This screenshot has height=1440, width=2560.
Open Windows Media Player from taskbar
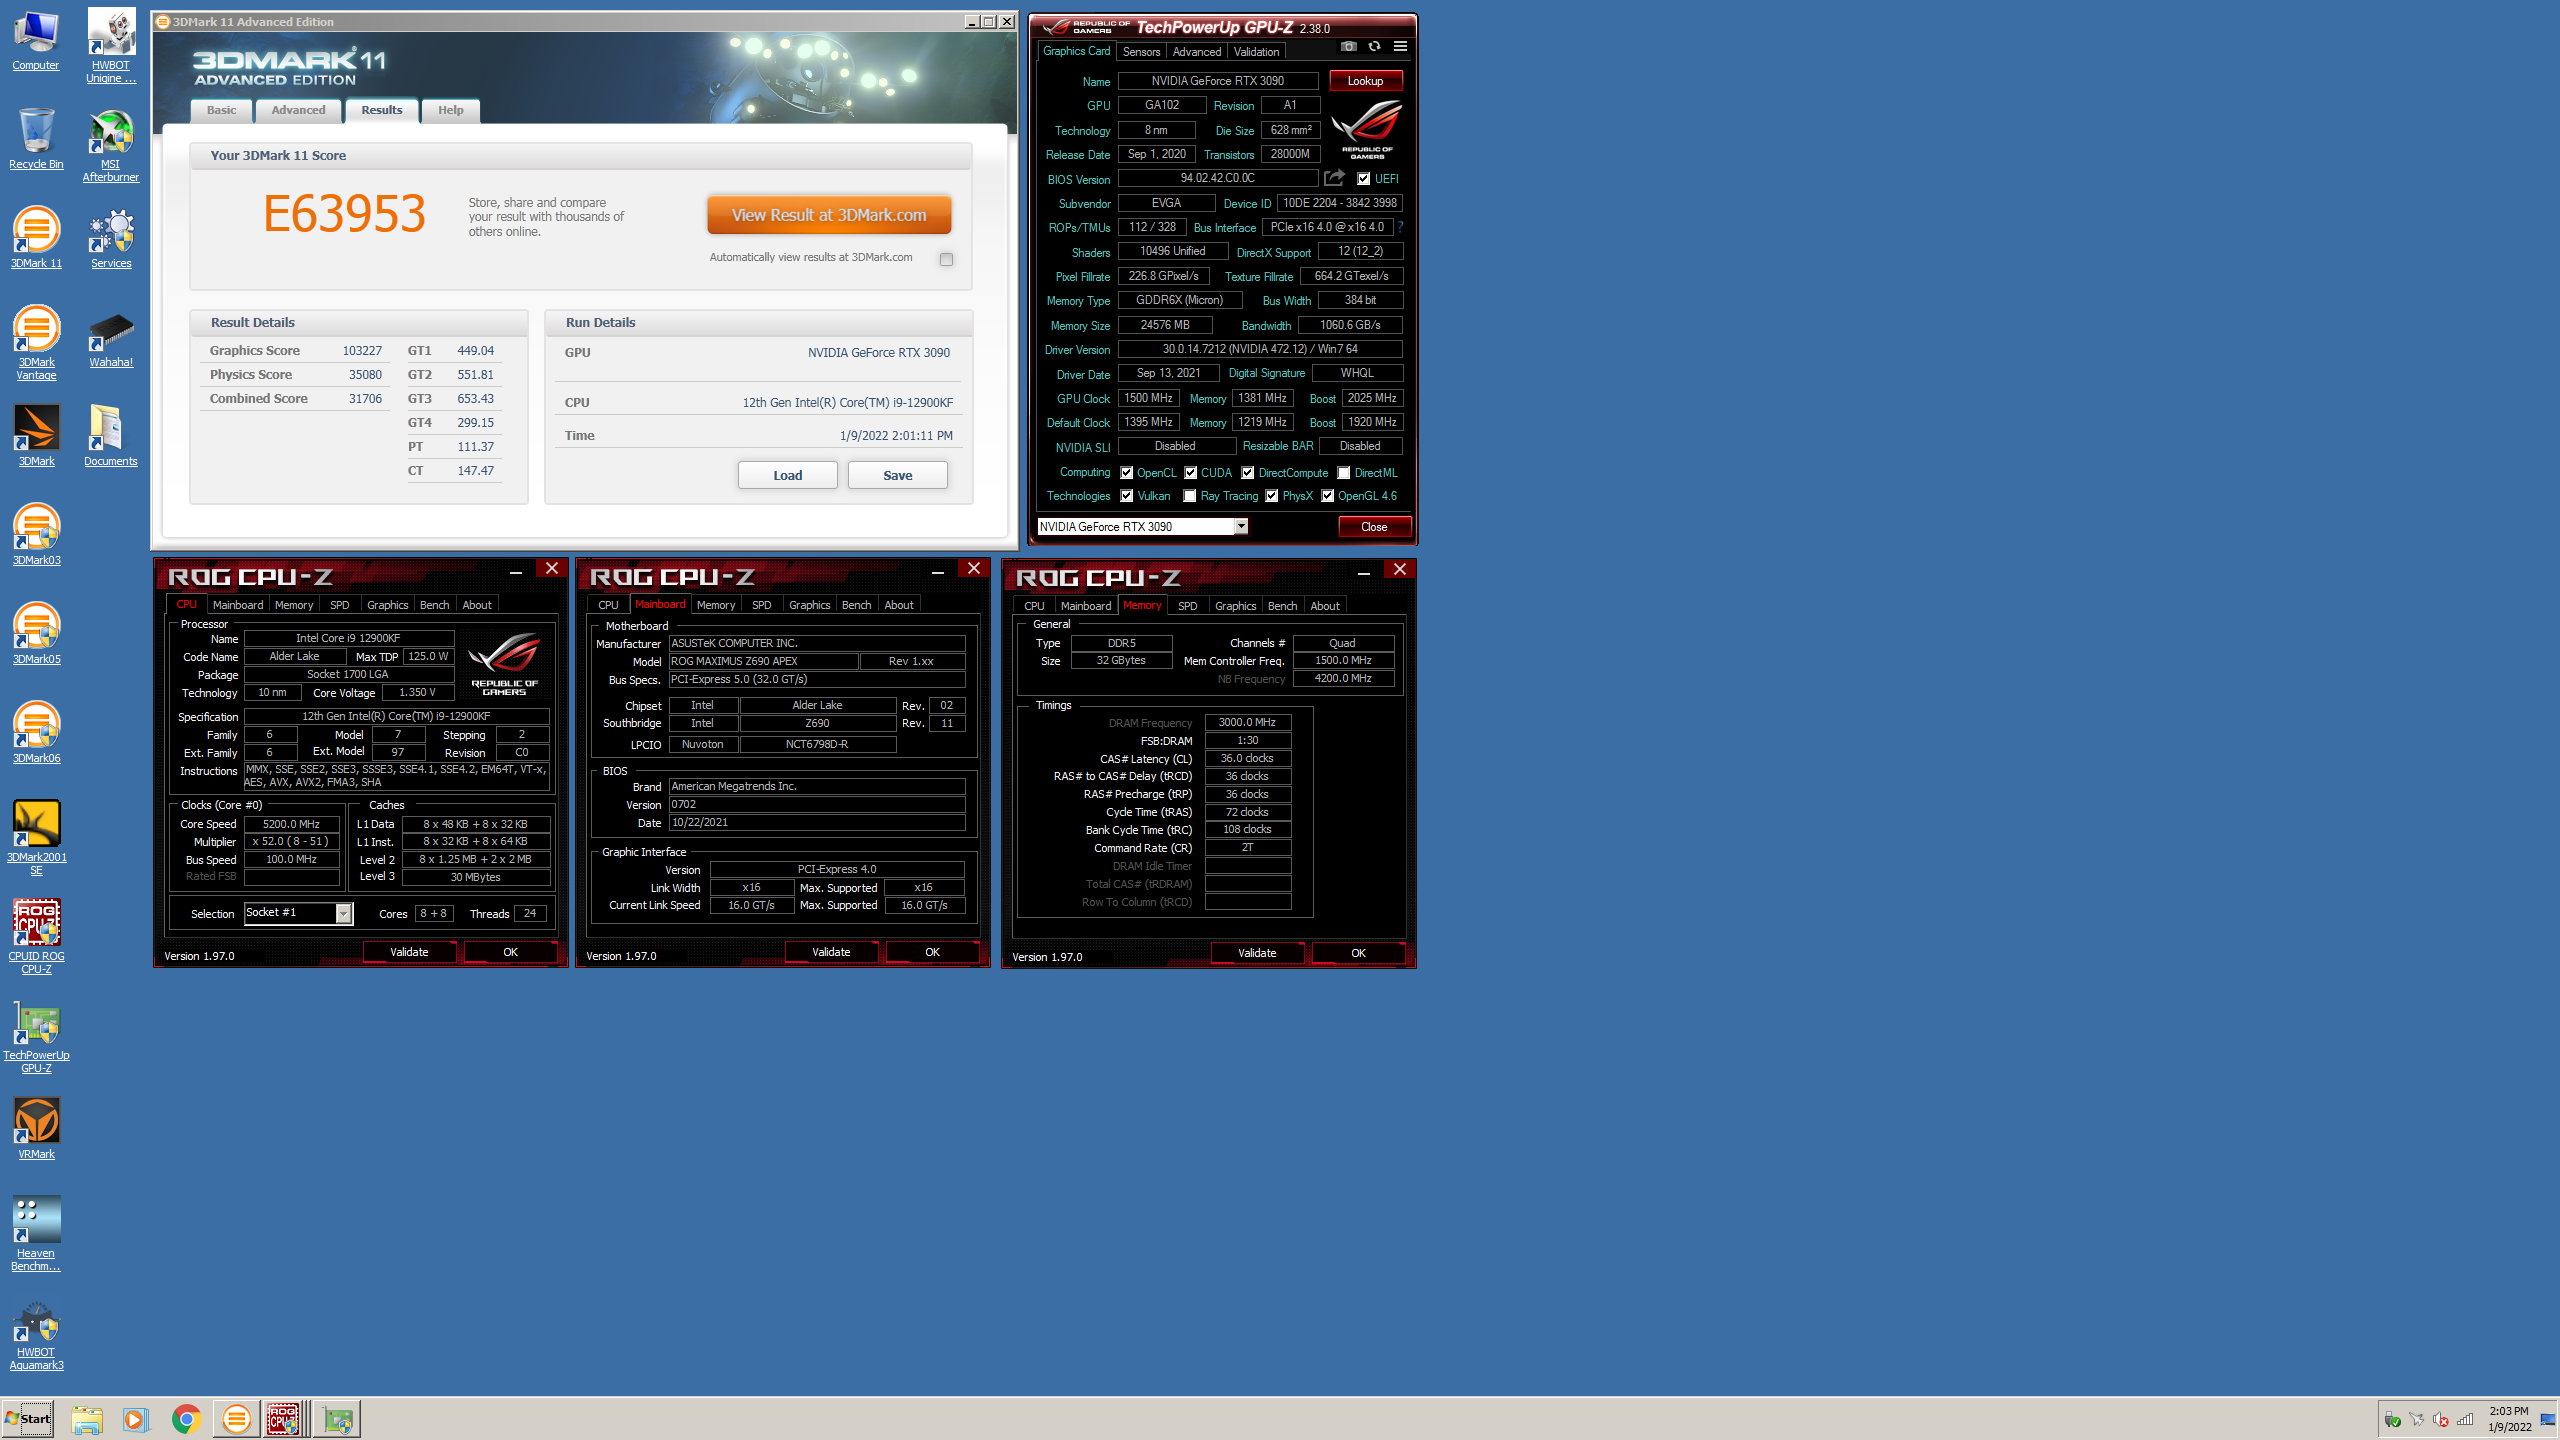[x=136, y=1418]
